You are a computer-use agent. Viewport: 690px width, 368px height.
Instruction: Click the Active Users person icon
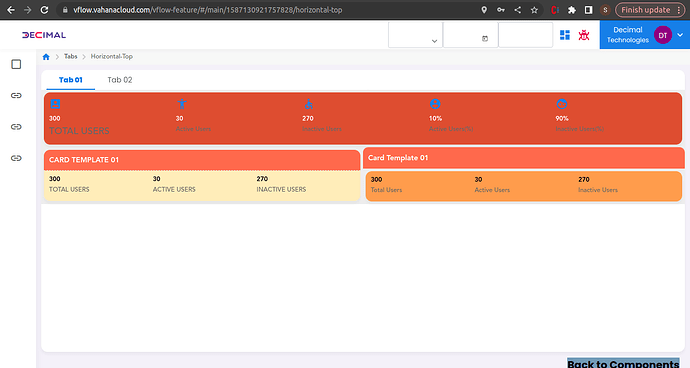tap(182, 104)
